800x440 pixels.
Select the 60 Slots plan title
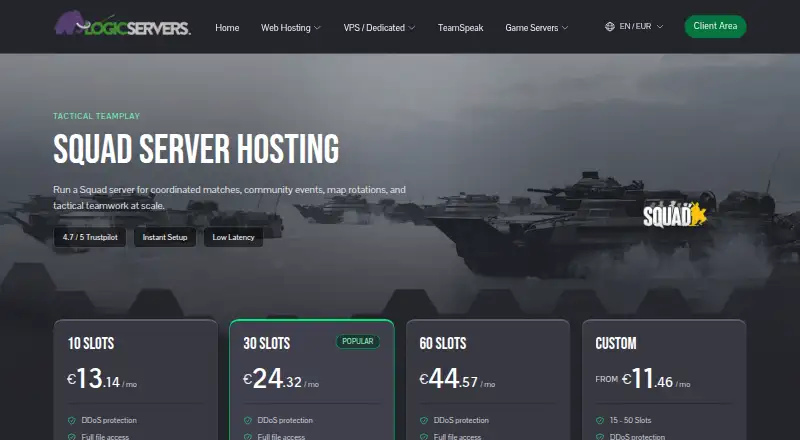(443, 344)
